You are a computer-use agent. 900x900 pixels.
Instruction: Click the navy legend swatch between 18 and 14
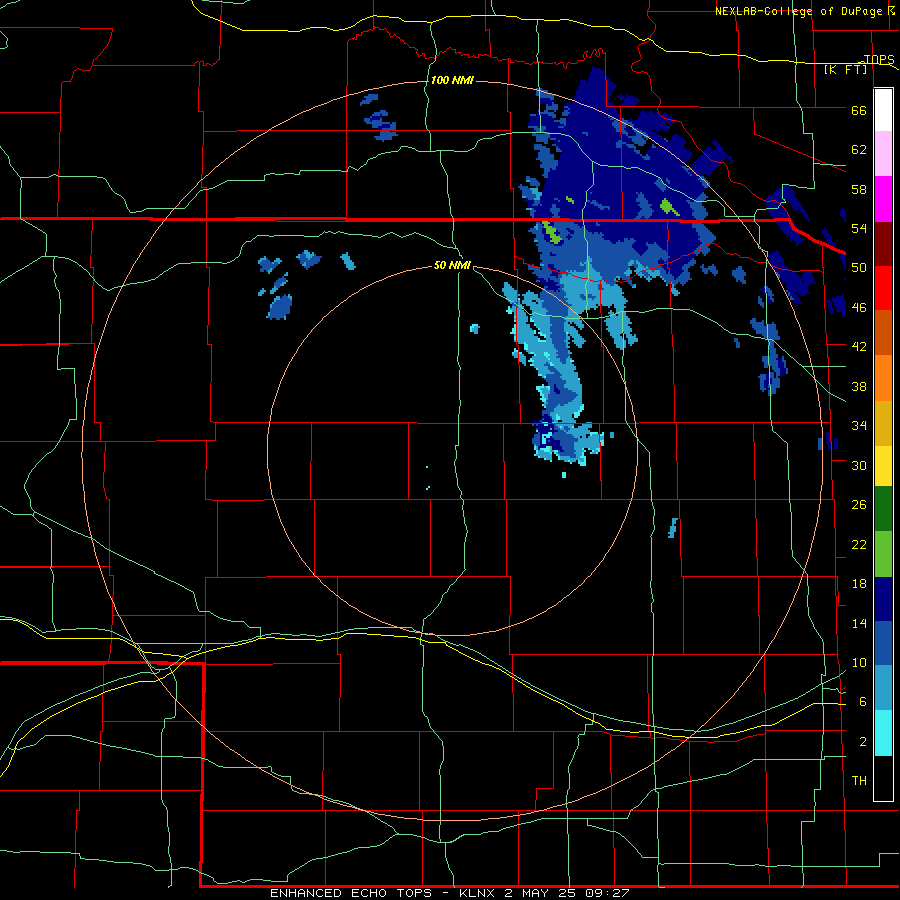pyautogui.click(x=883, y=599)
